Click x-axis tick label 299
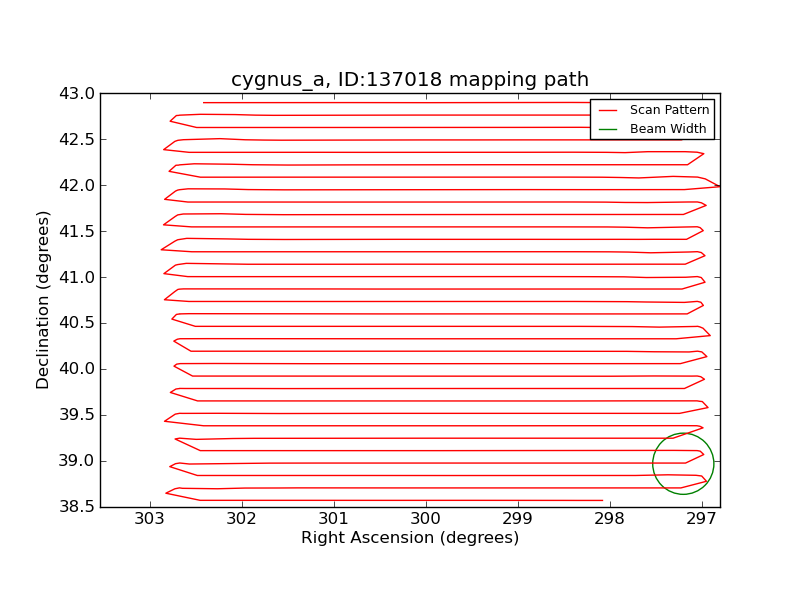800x600 pixels. tap(517, 518)
